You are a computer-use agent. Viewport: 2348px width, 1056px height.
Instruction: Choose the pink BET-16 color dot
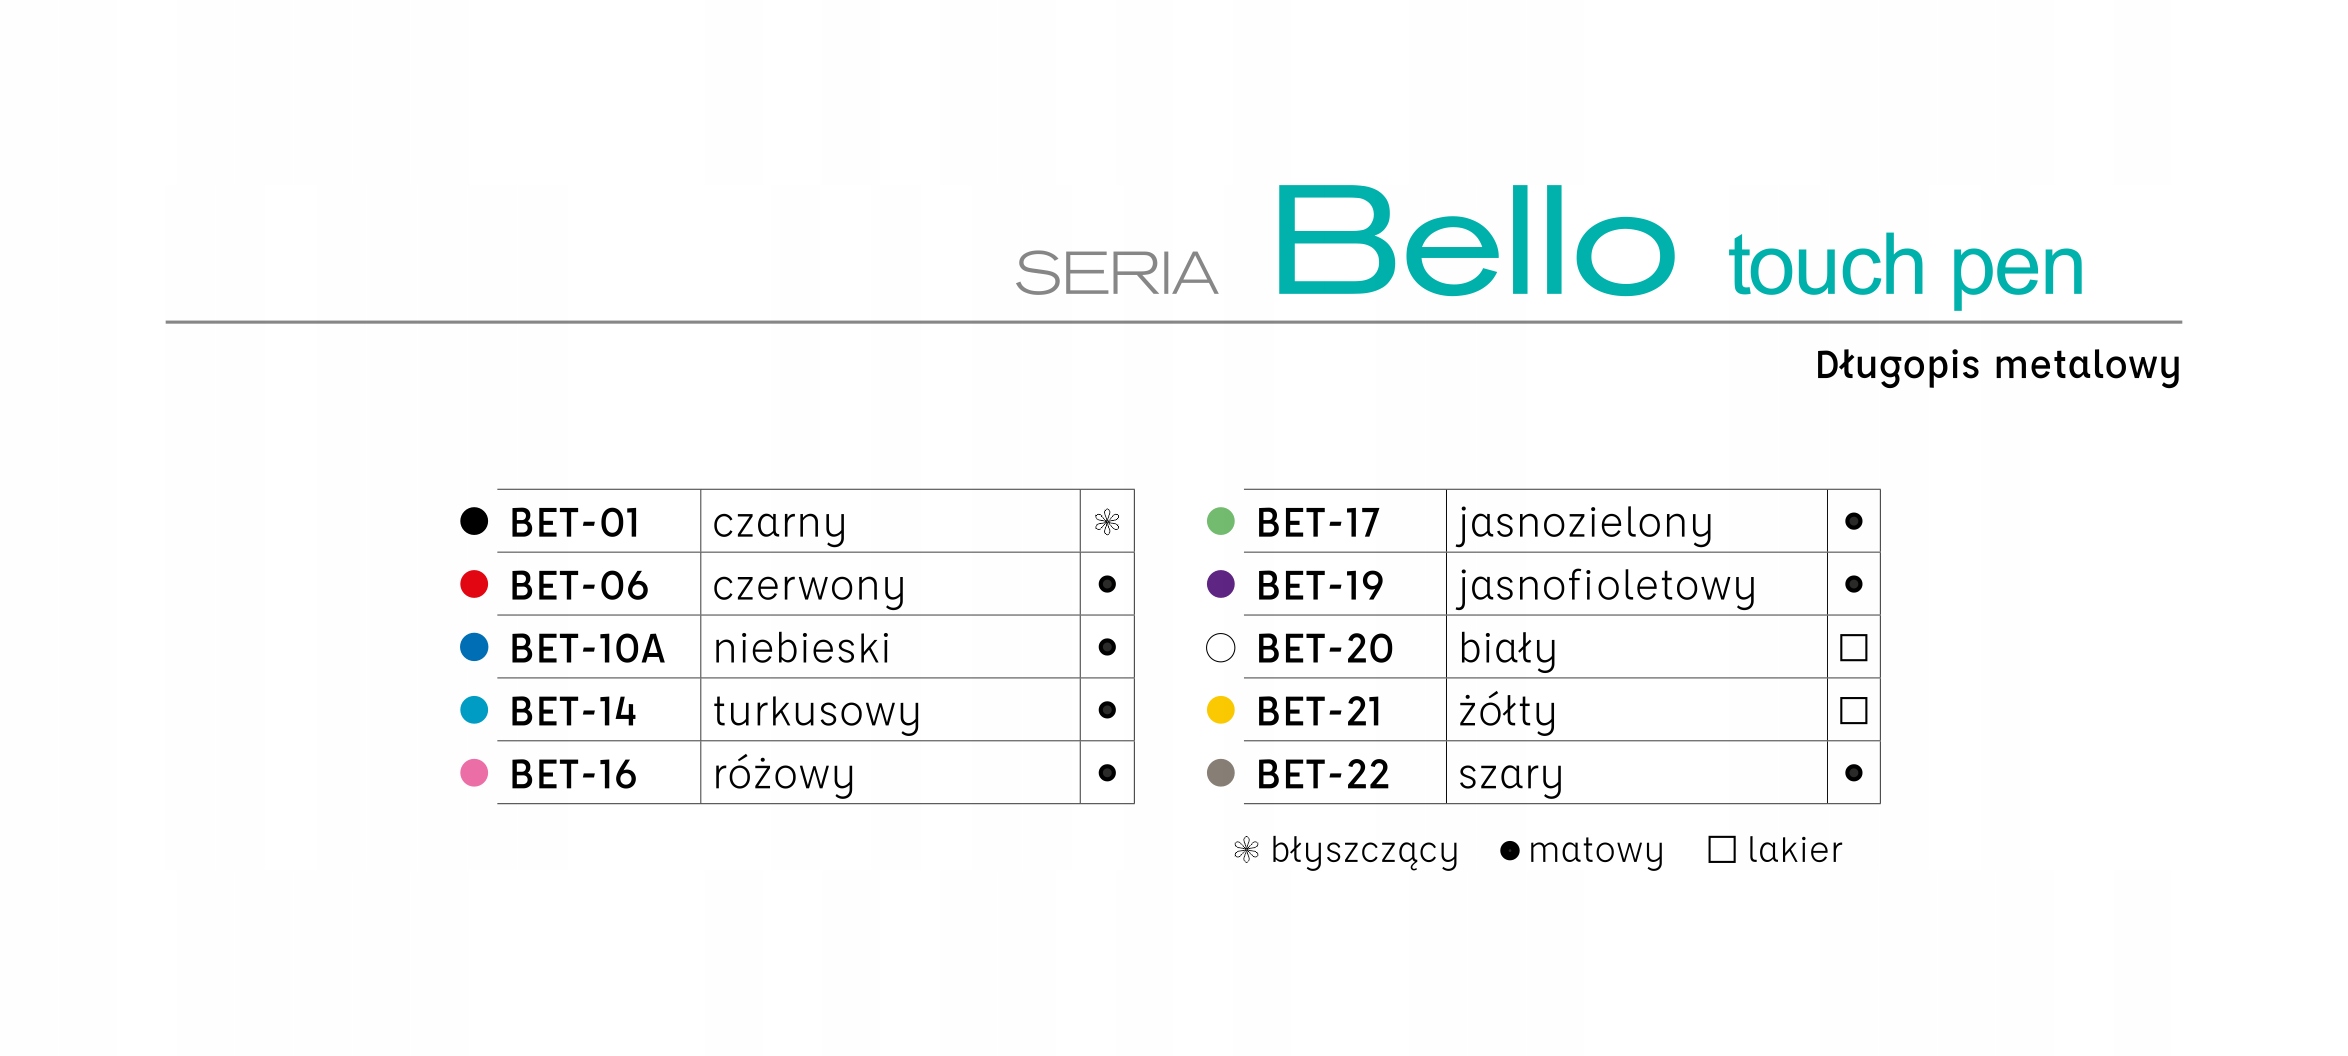point(474,773)
